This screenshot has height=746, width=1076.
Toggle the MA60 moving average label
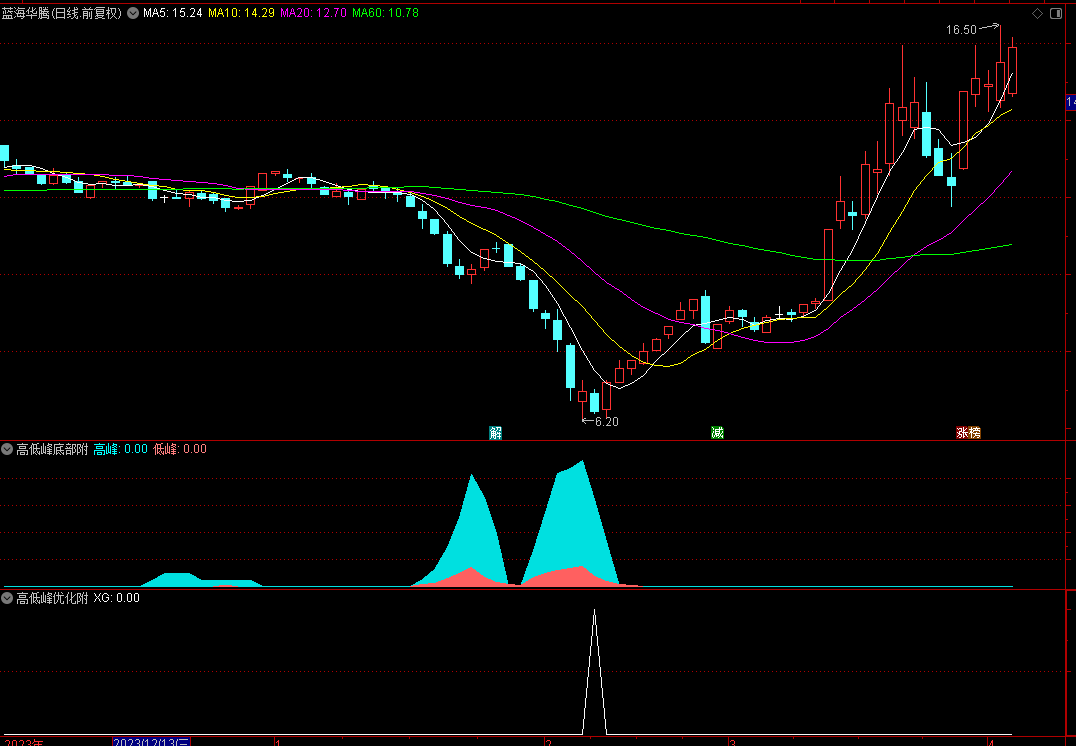point(385,13)
